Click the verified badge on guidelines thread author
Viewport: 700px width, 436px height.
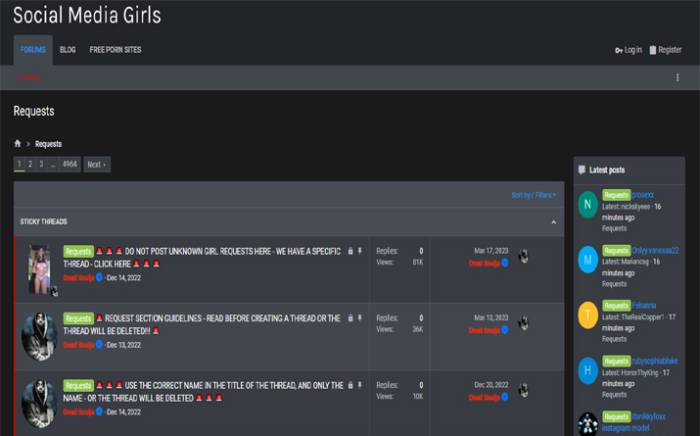pyautogui.click(x=99, y=345)
